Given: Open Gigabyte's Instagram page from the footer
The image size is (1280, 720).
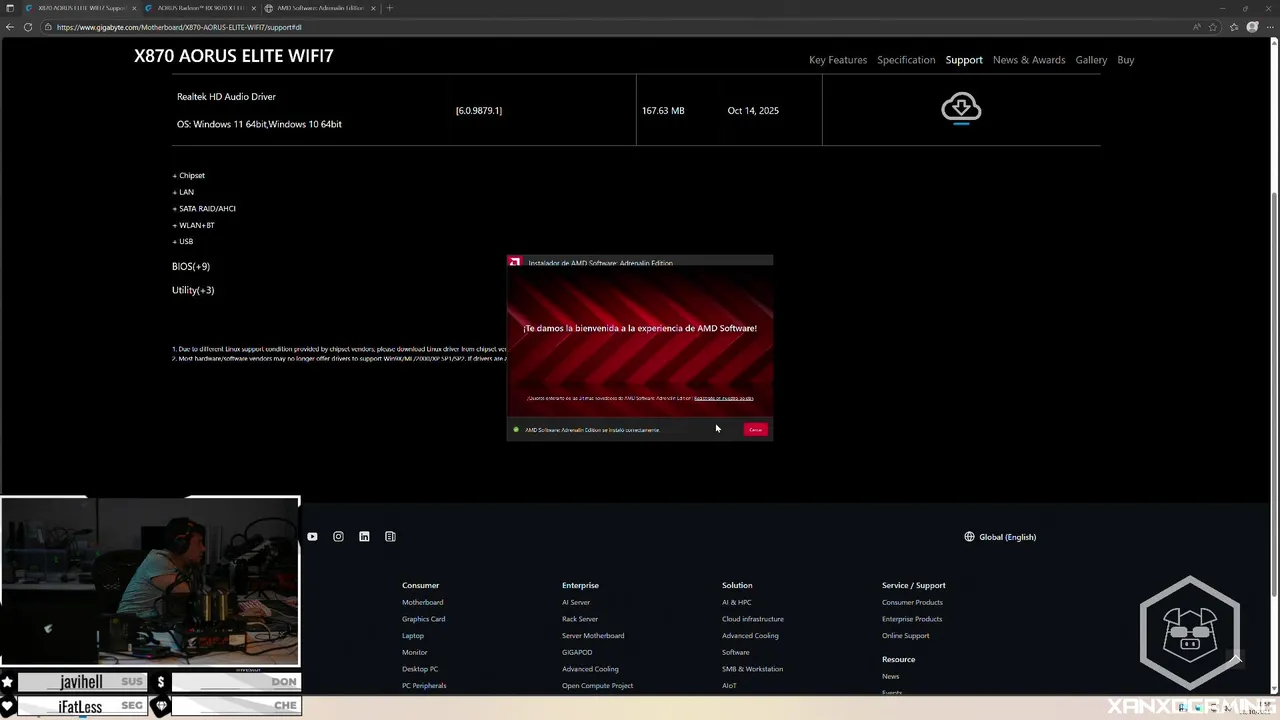Looking at the screenshot, I should (x=338, y=537).
